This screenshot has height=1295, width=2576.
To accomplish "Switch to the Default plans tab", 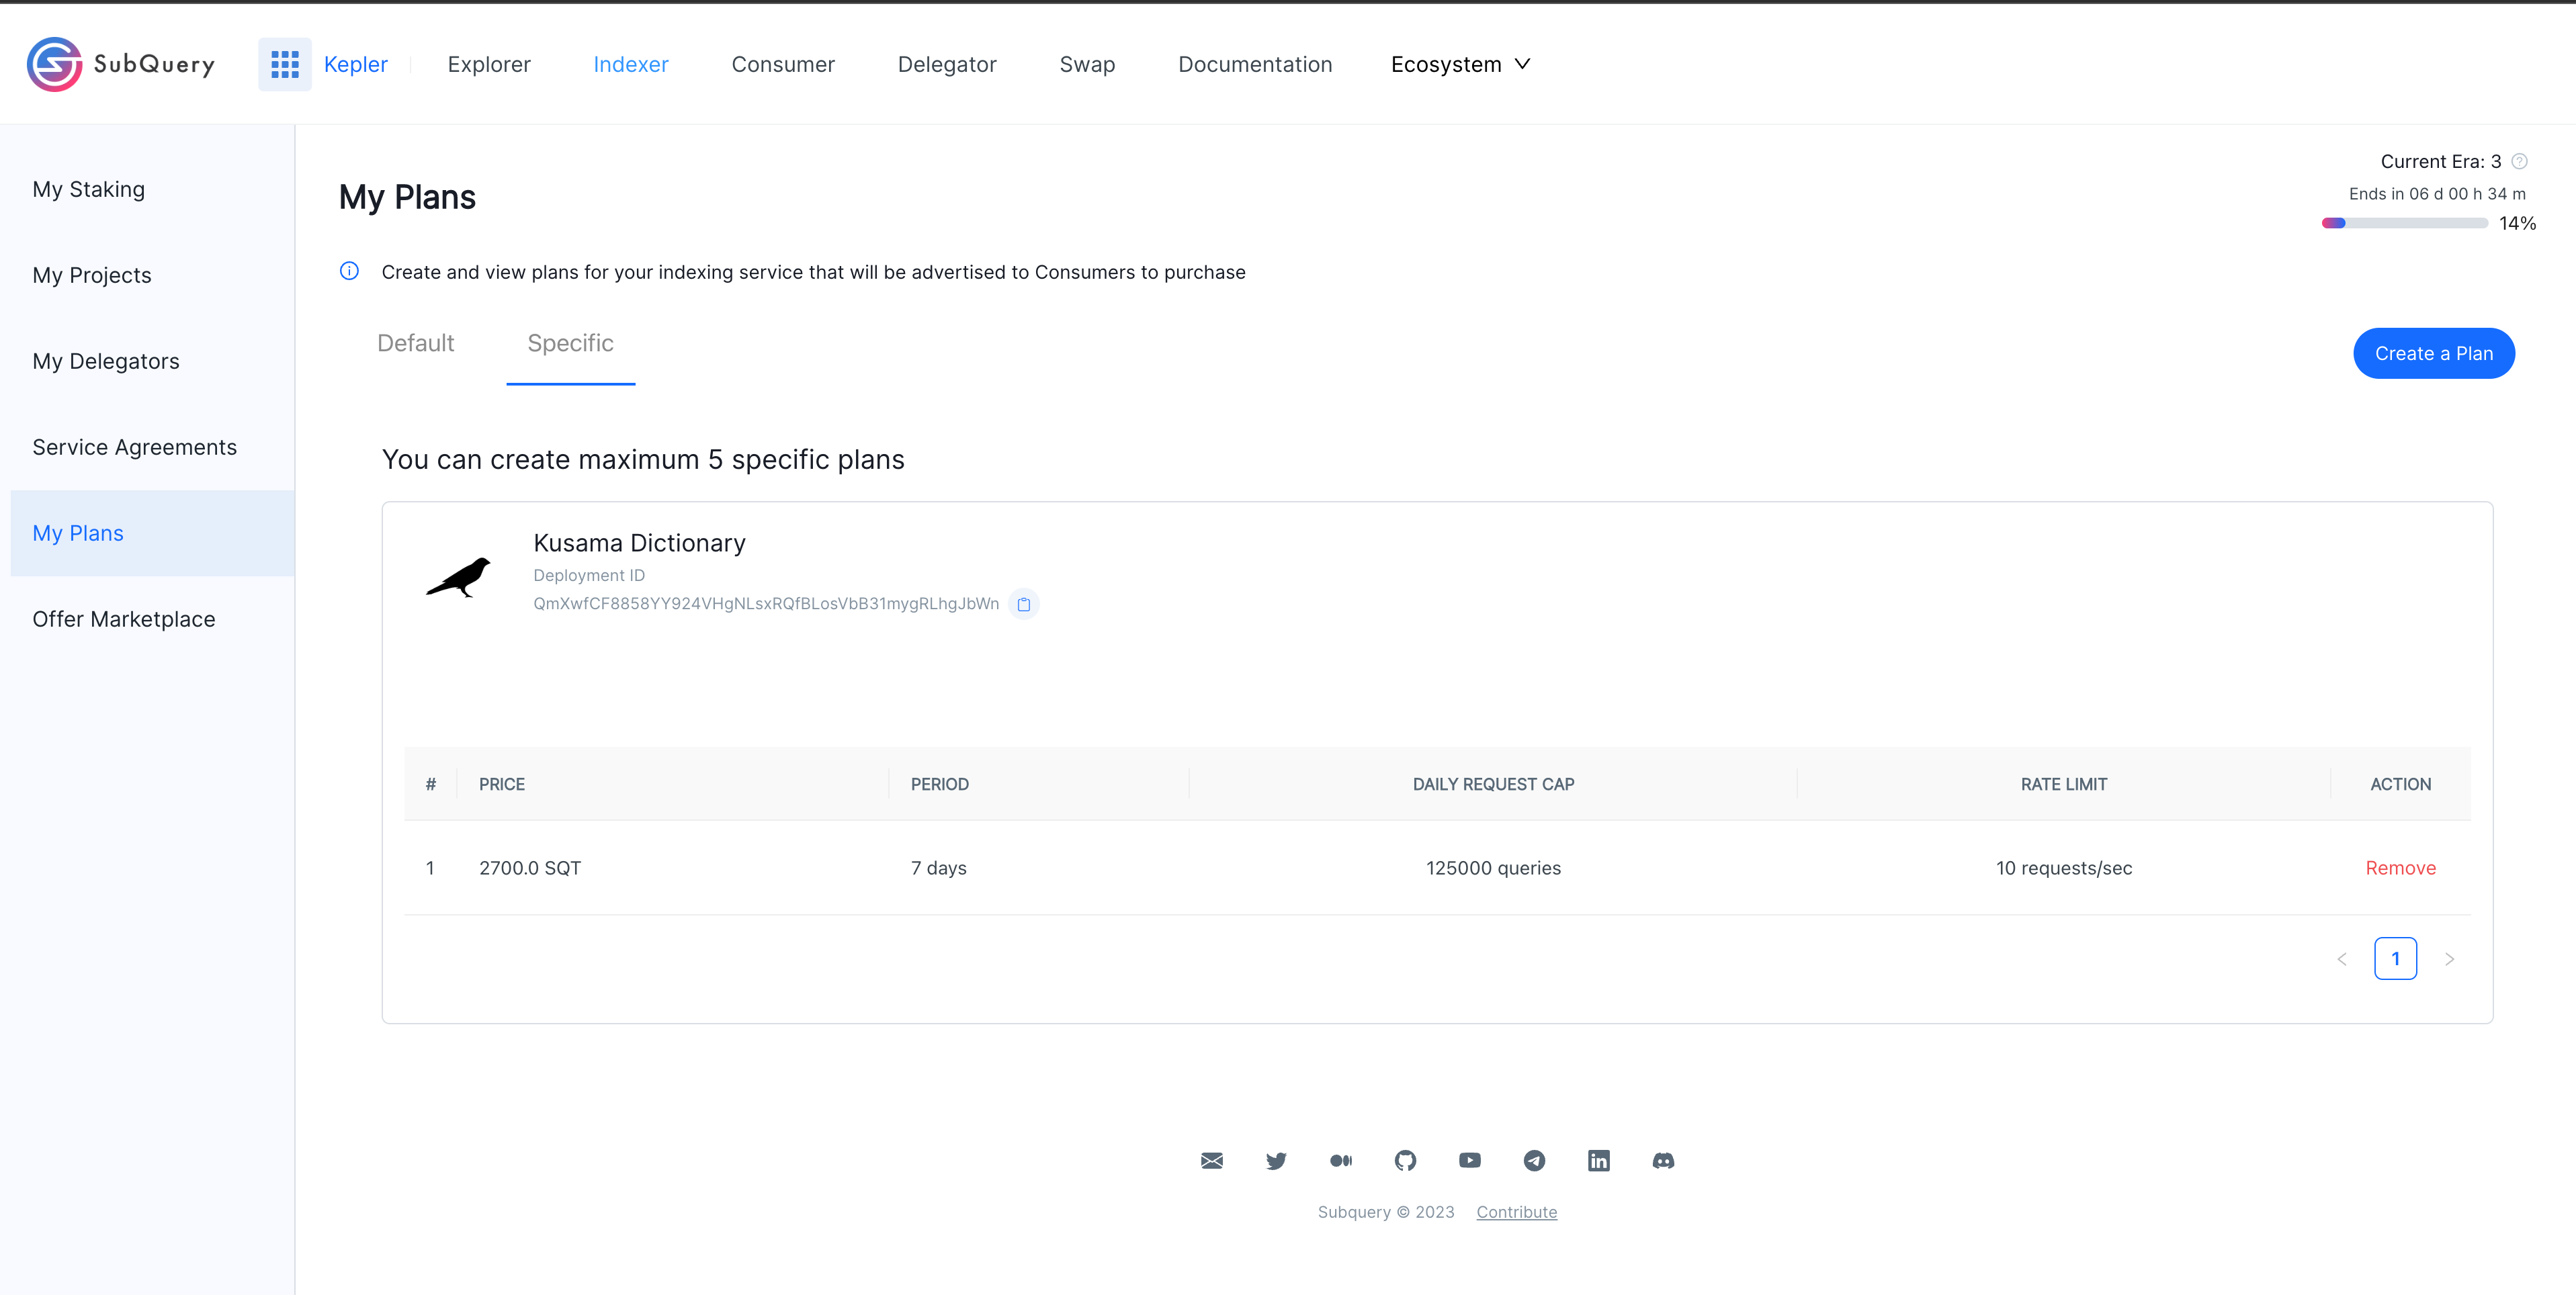I will pyautogui.click(x=416, y=343).
